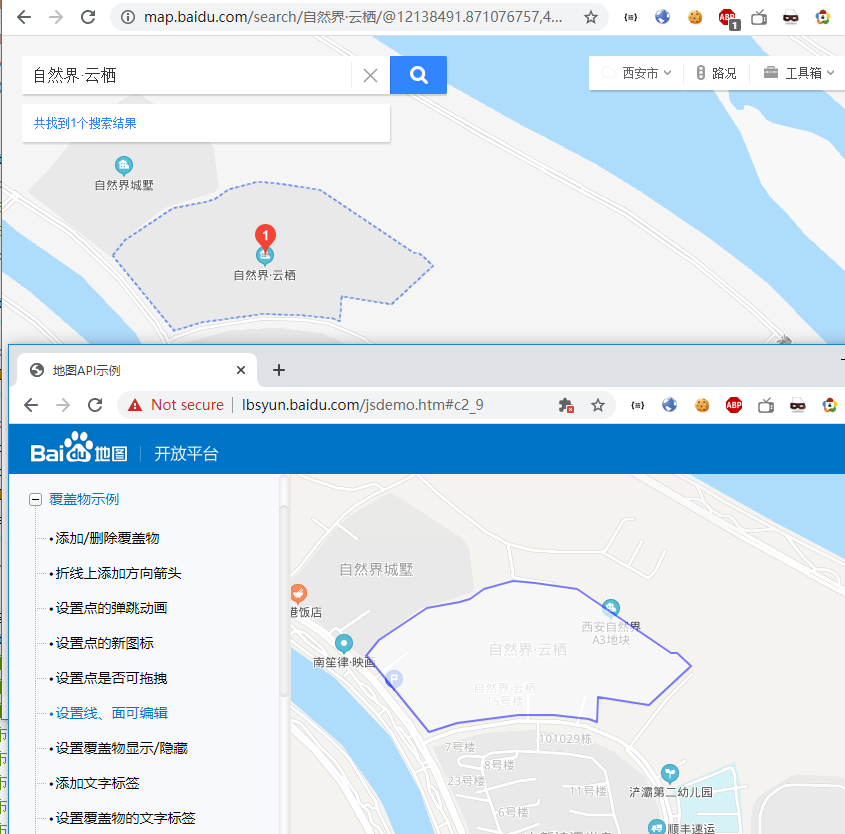This screenshot has width=845, height=834.
Task: Open site info icon beside map.baidu.com URL
Action: tap(128, 17)
